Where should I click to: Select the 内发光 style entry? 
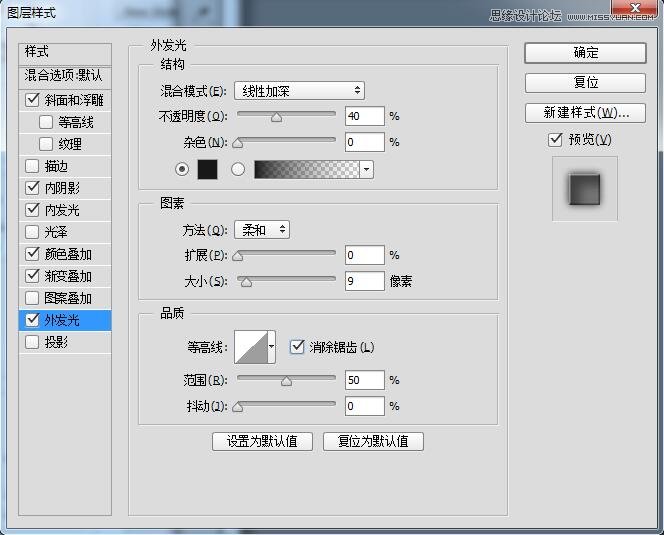[x=62, y=210]
